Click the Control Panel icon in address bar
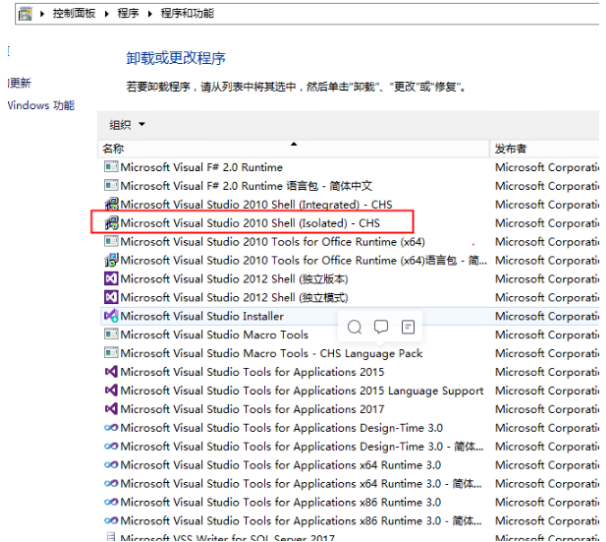Image resolution: width=606 pixels, height=542 pixels. pyautogui.click(x=24, y=14)
